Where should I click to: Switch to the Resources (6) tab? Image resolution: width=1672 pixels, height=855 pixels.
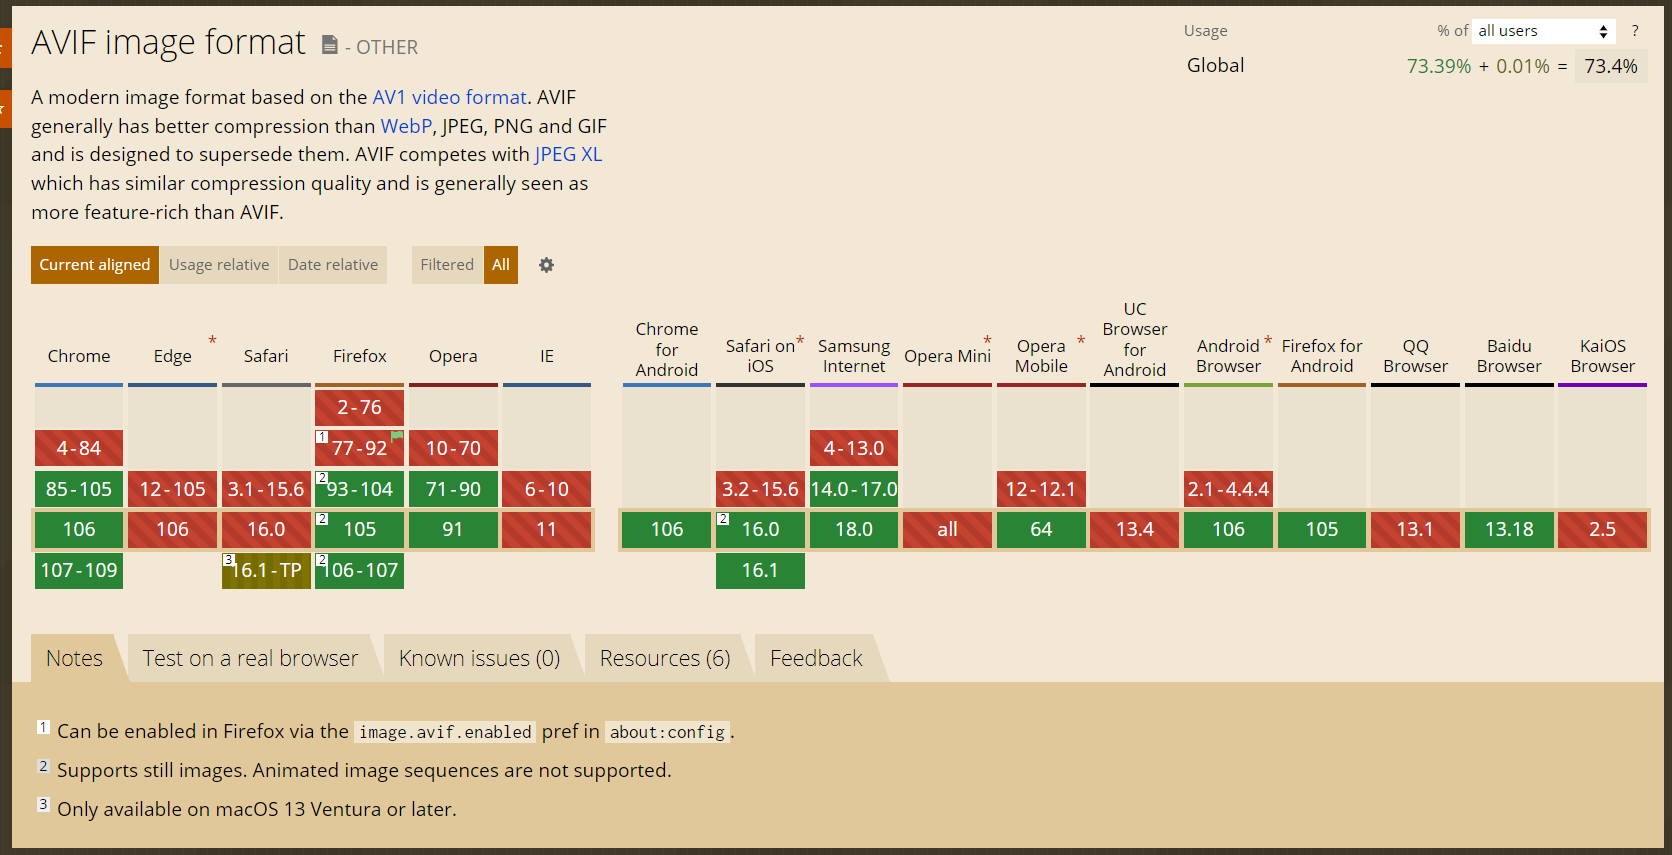(665, 658)
